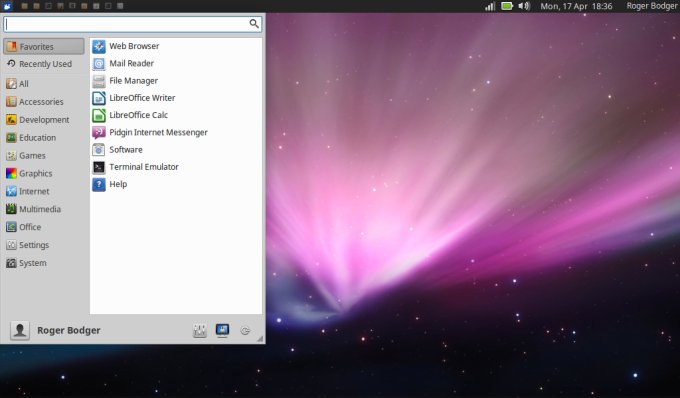Open All Settings mixer-sliders icon
This screenshot has height=398, width=680.
pos(199,330)
